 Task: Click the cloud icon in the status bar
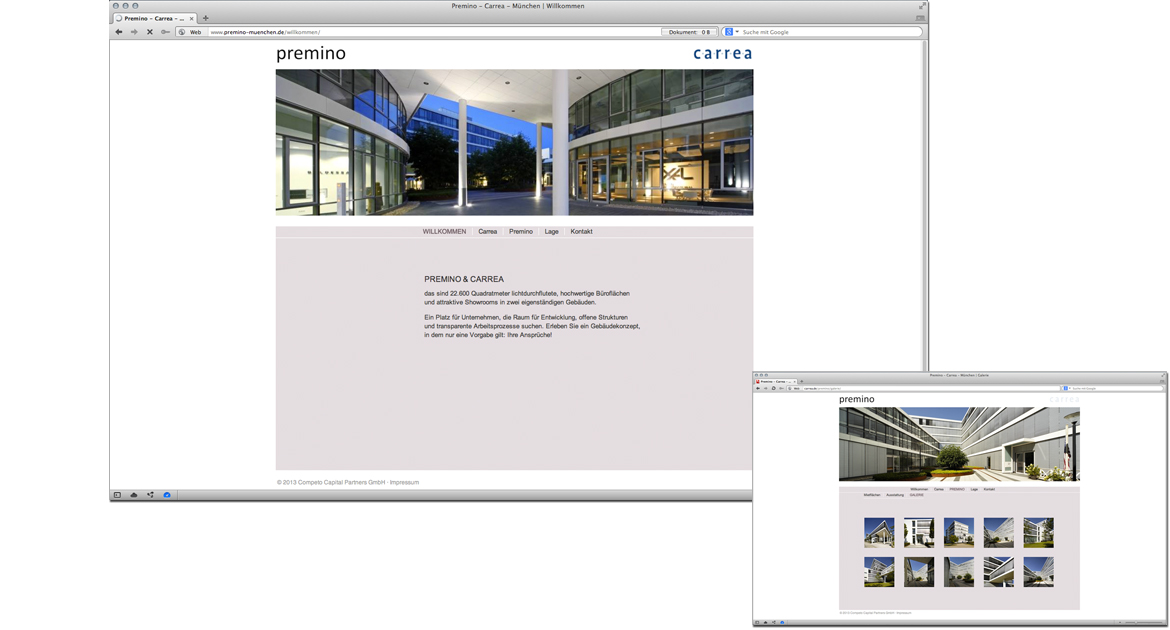pyautogui.click(x=134, y=495)
